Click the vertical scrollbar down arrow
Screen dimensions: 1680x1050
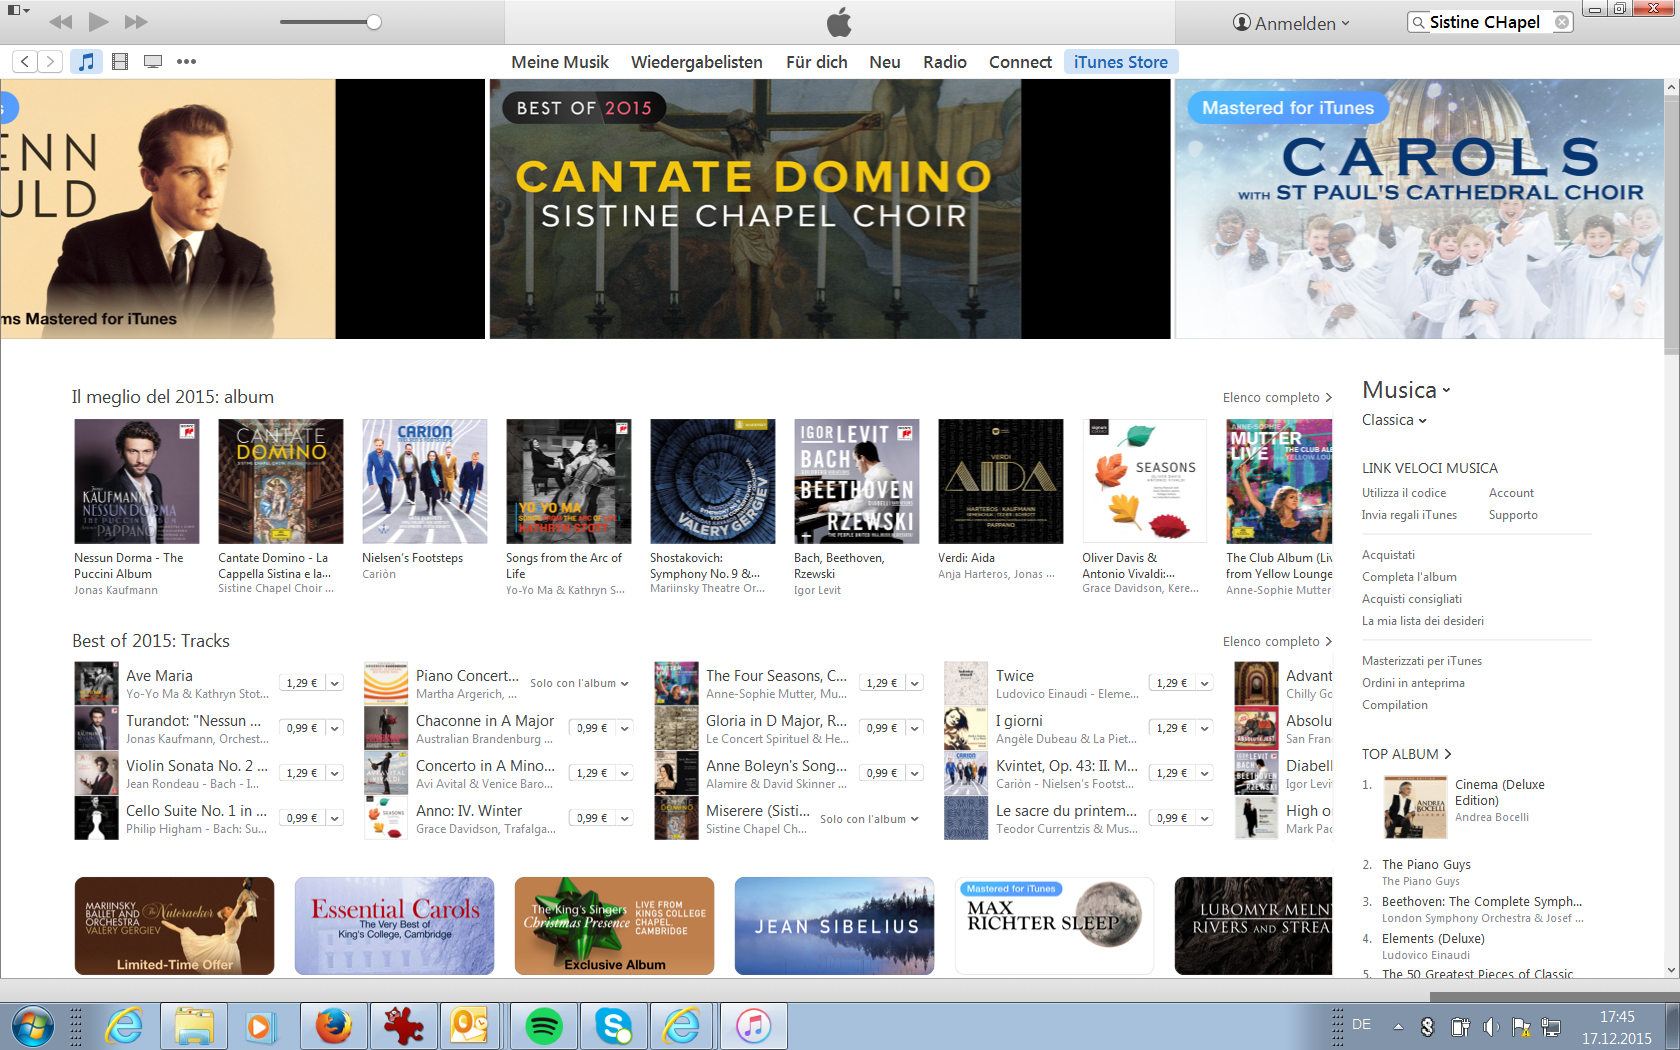tap(1671, 970)
